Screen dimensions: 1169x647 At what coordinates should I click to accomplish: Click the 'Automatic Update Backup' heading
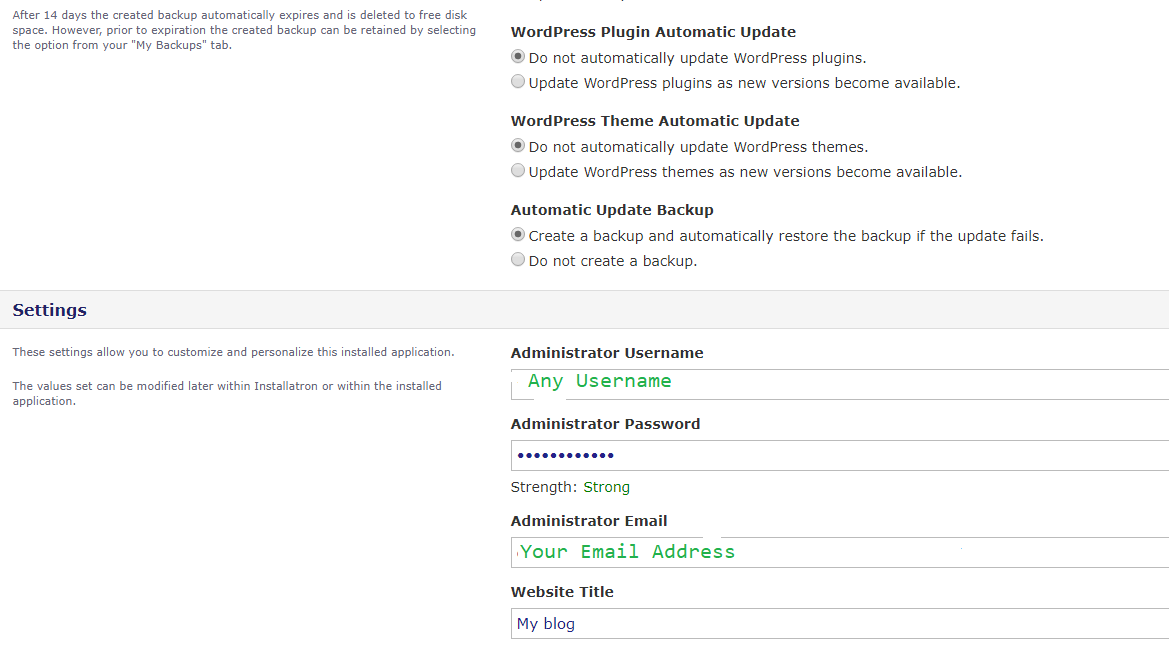pos(614,210)
